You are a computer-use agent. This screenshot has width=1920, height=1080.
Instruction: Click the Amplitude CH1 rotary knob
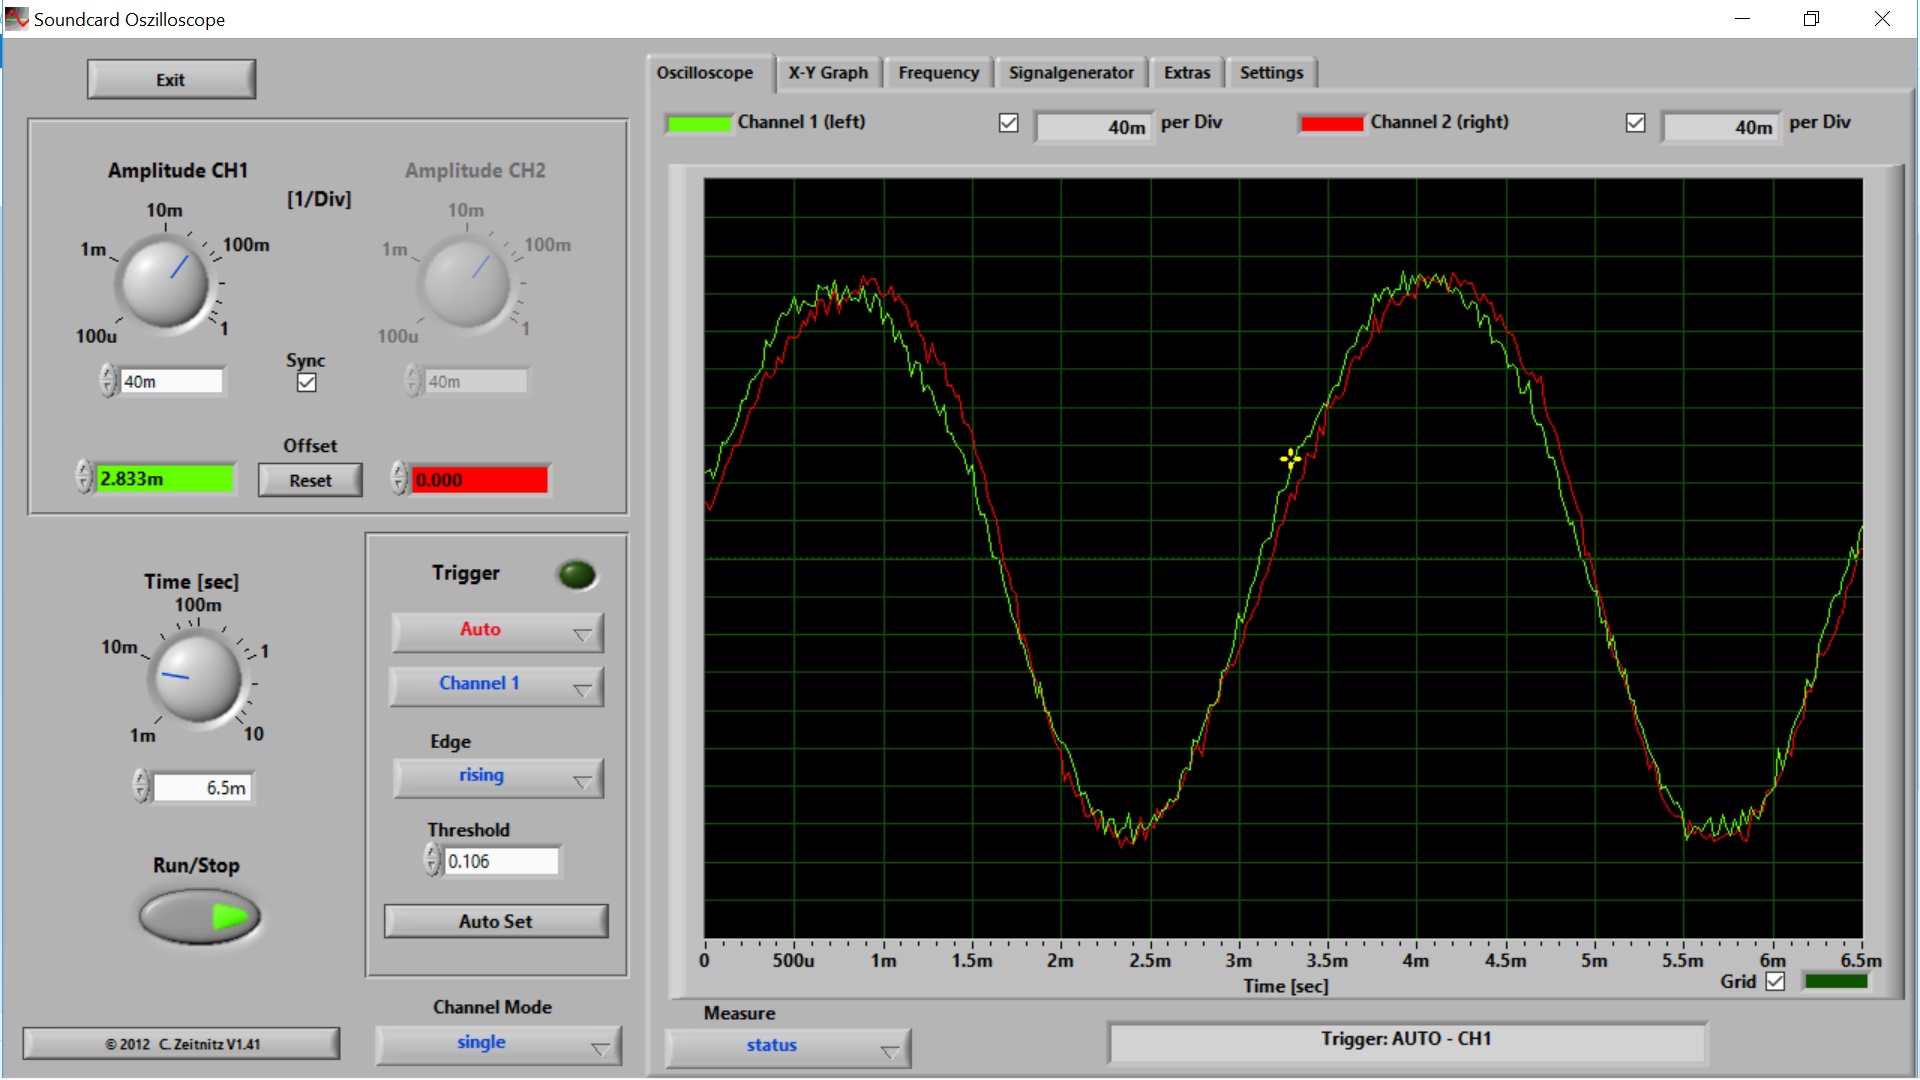click(x=165, y=283)
